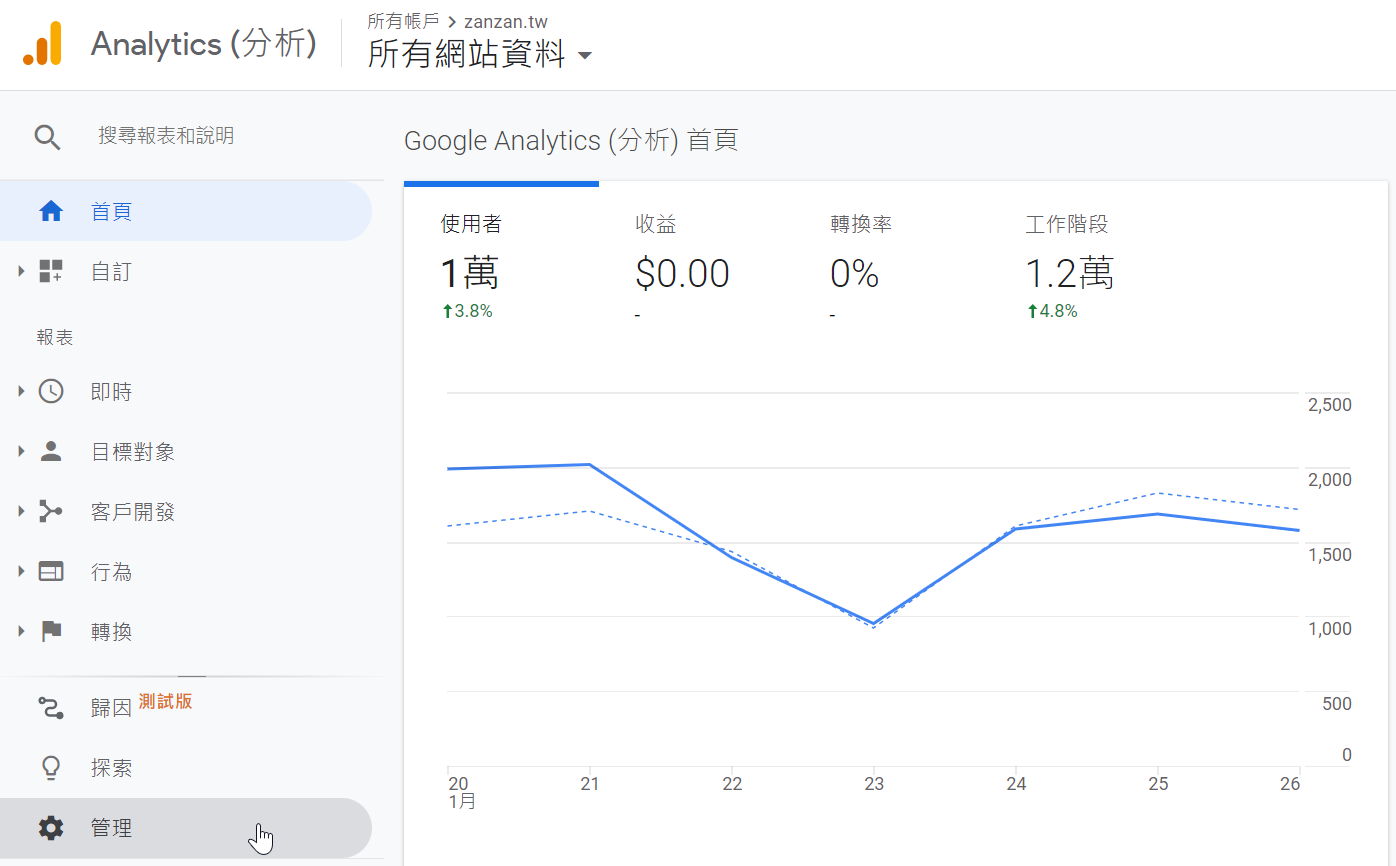The image size is (1396, 866).
Task: Open the 自訂 navigation item
Action: coord(186,271)
